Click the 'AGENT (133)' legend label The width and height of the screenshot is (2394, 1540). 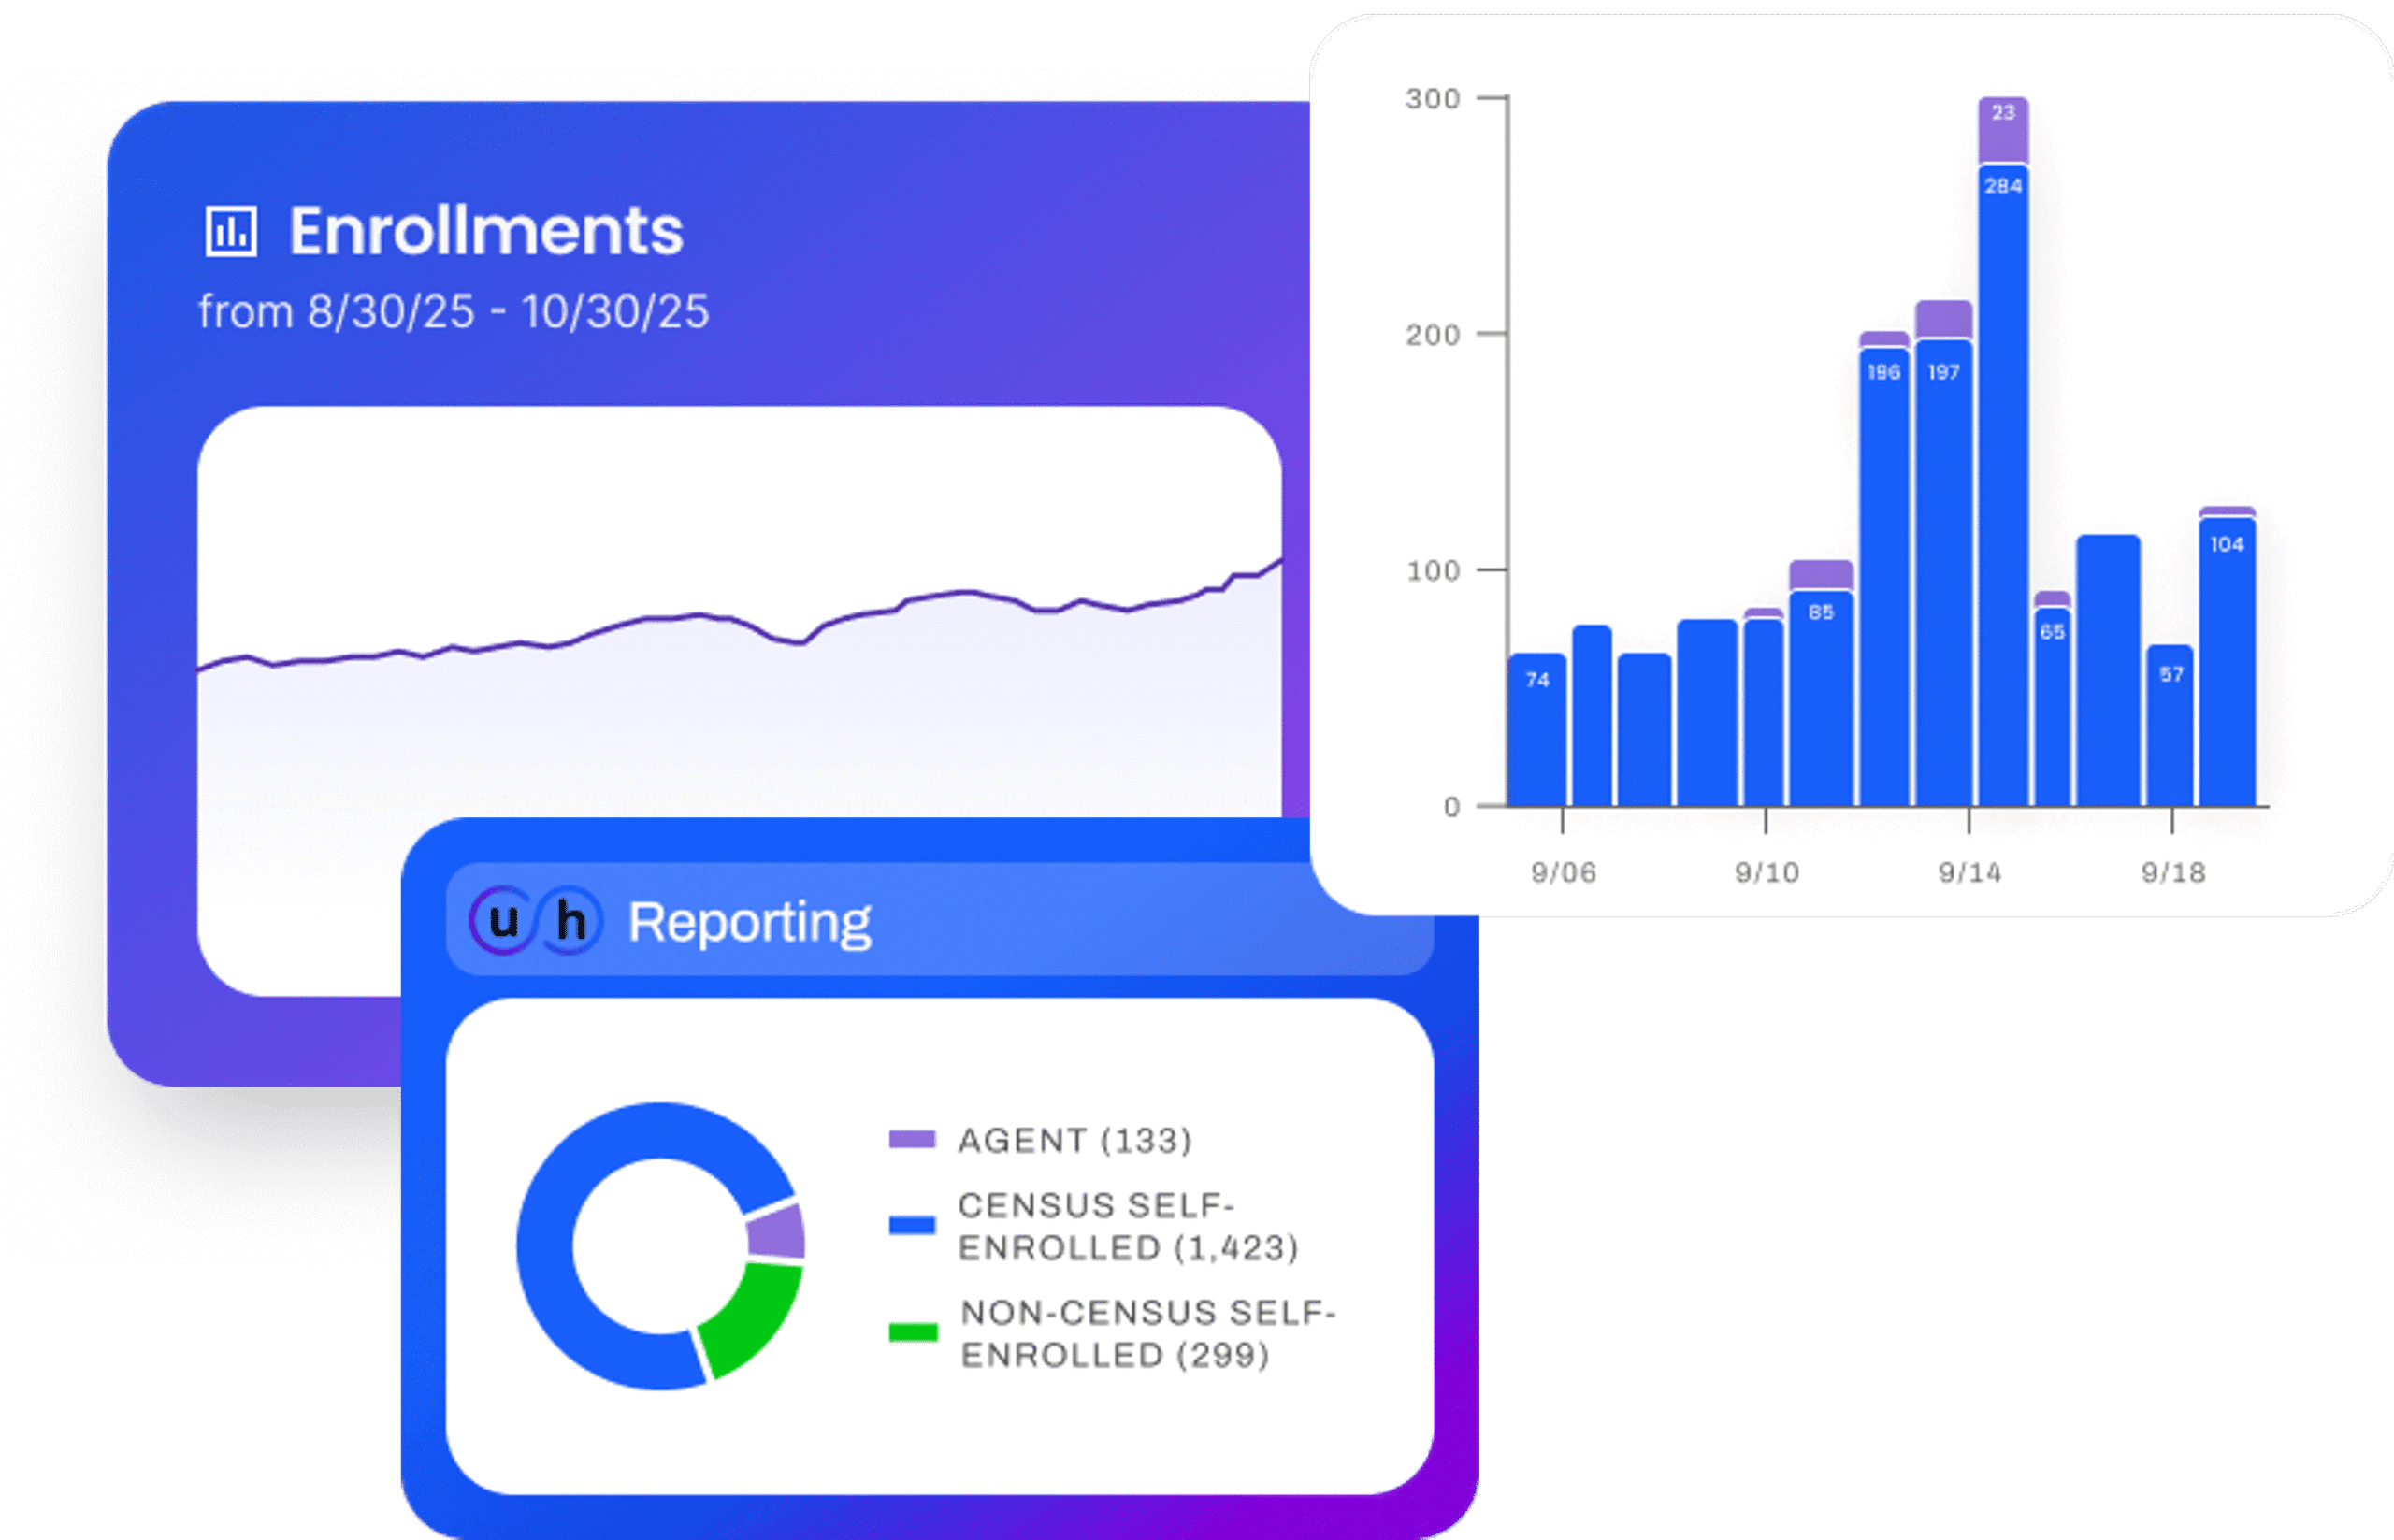(1075, 1140)
